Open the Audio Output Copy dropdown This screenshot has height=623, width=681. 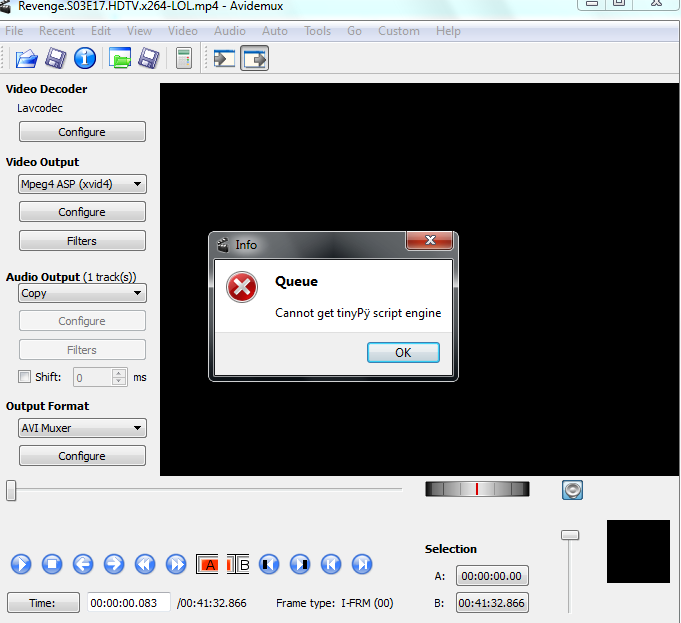(82, 293)
